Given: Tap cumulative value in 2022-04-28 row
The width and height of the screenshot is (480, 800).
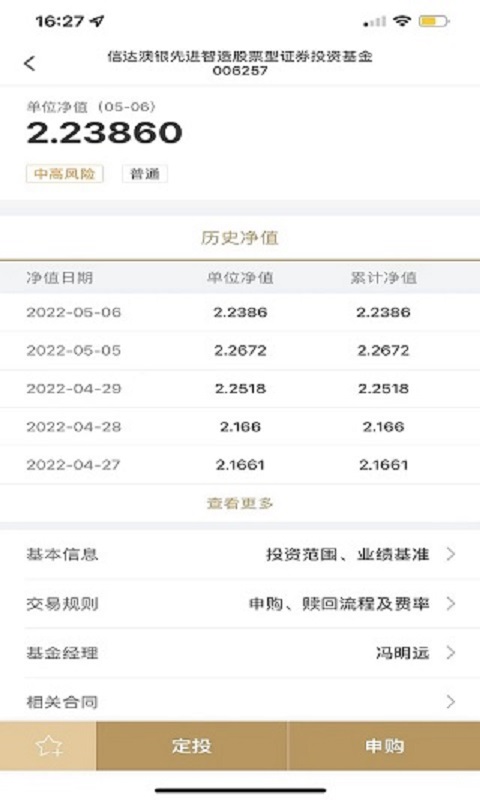Looking at the screenshot, I should click(384, 427).
